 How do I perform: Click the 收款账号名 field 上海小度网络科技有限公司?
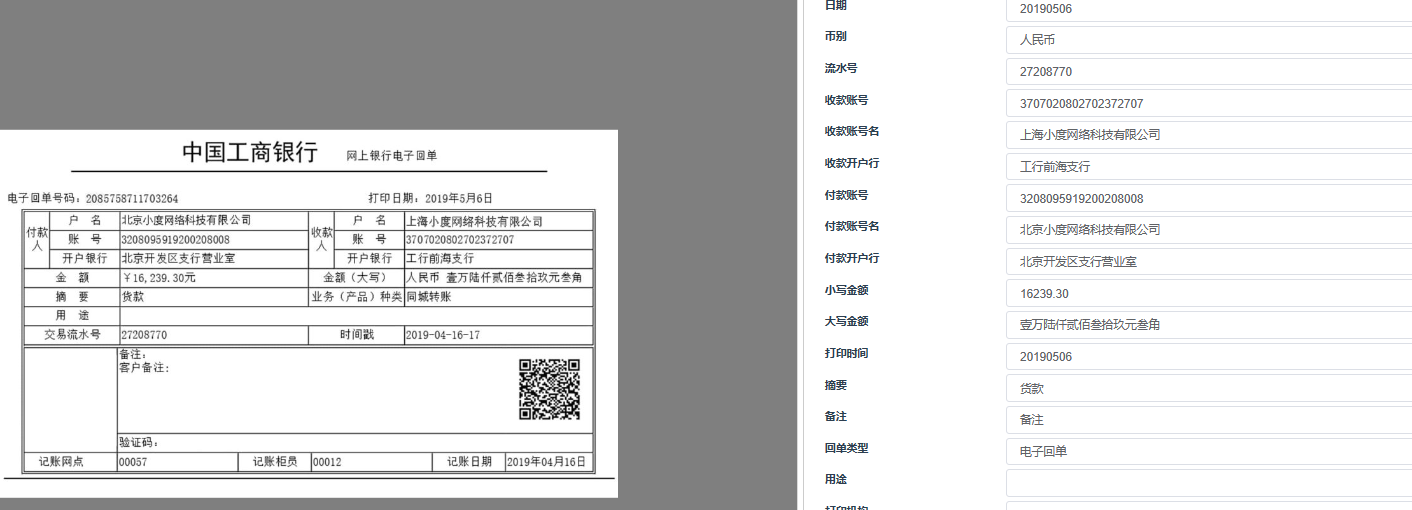click(1209, 135)
